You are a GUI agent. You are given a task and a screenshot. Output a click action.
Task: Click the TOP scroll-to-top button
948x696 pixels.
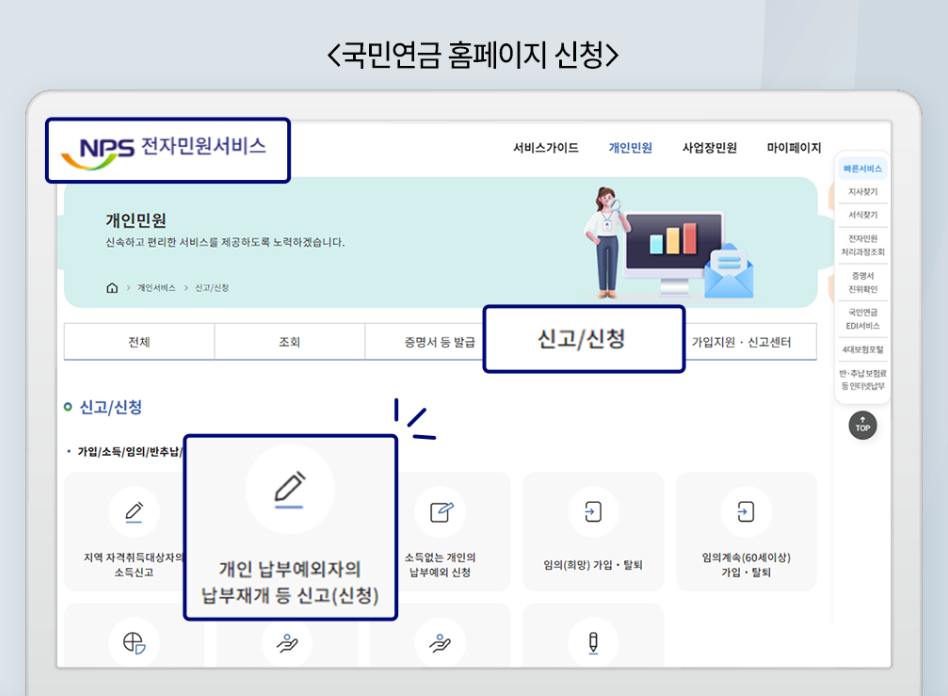pyautogui.click(x=863, y=426)
